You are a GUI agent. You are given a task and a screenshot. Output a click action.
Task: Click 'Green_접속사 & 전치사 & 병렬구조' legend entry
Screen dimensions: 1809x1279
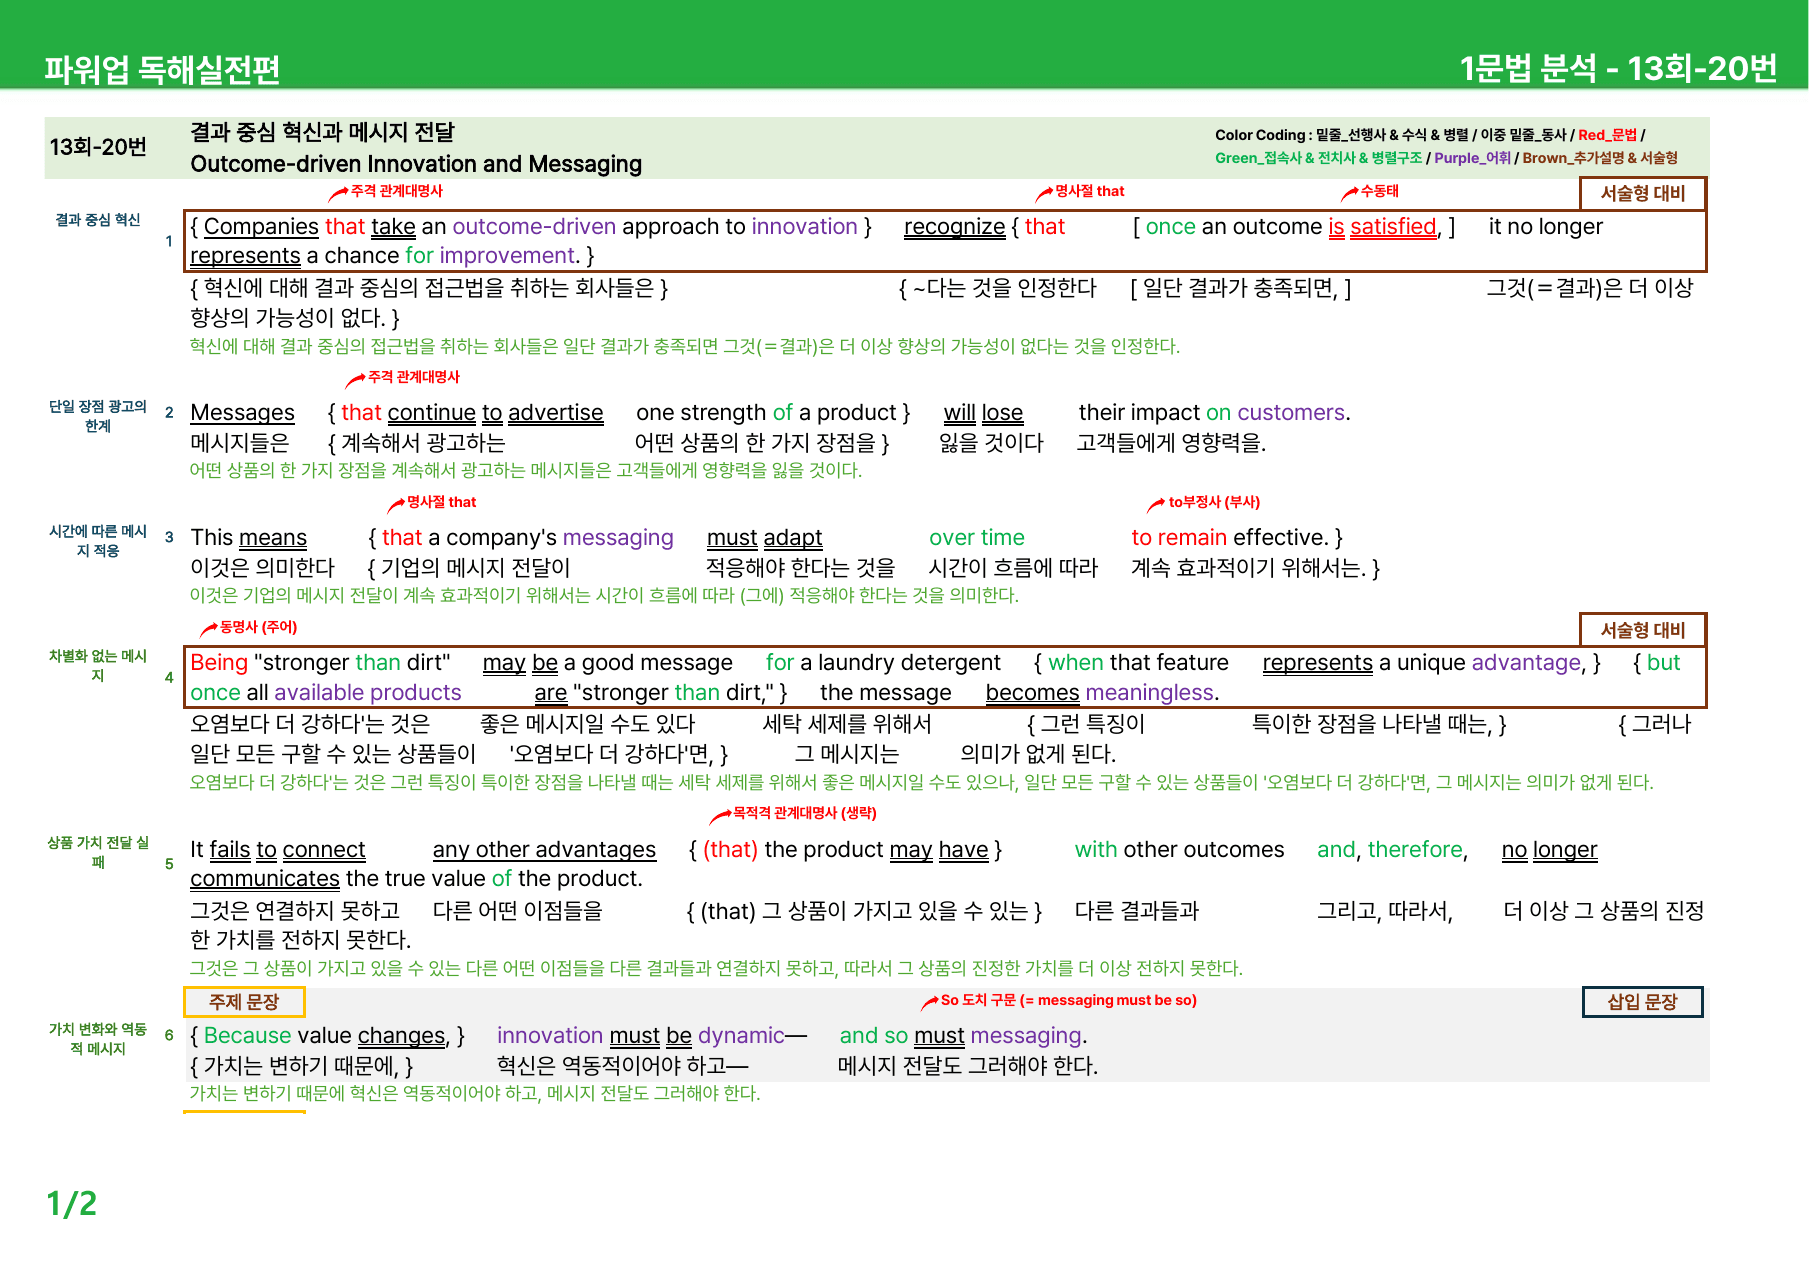[1318, 158]
